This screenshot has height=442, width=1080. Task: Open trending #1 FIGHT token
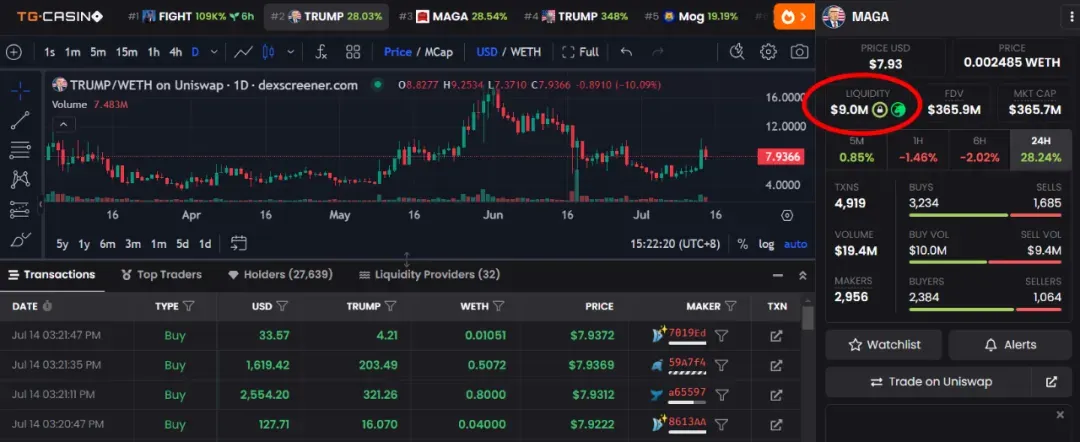[191, 17]
